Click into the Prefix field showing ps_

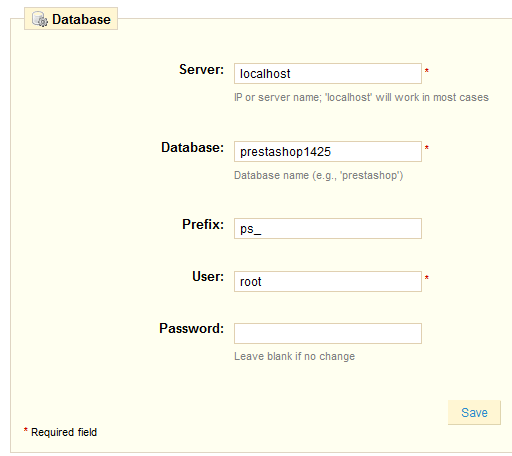tap(328, 228)
